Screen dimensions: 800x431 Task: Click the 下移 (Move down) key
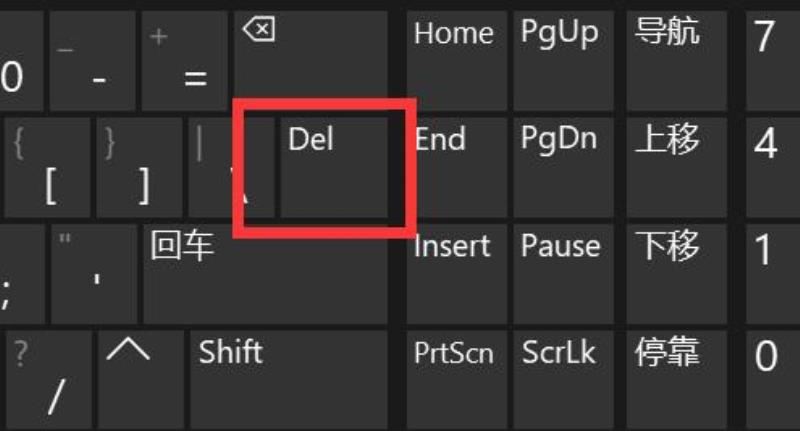click(x=677, y=274)
